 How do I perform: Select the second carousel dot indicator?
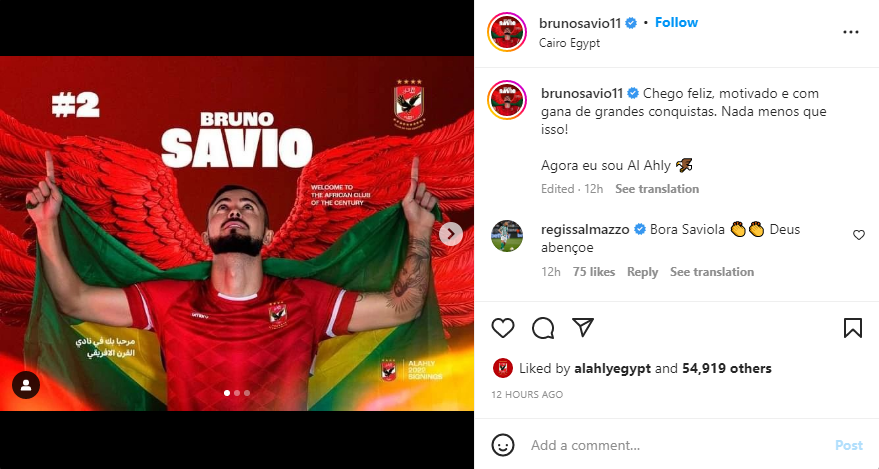pos(237,393)
